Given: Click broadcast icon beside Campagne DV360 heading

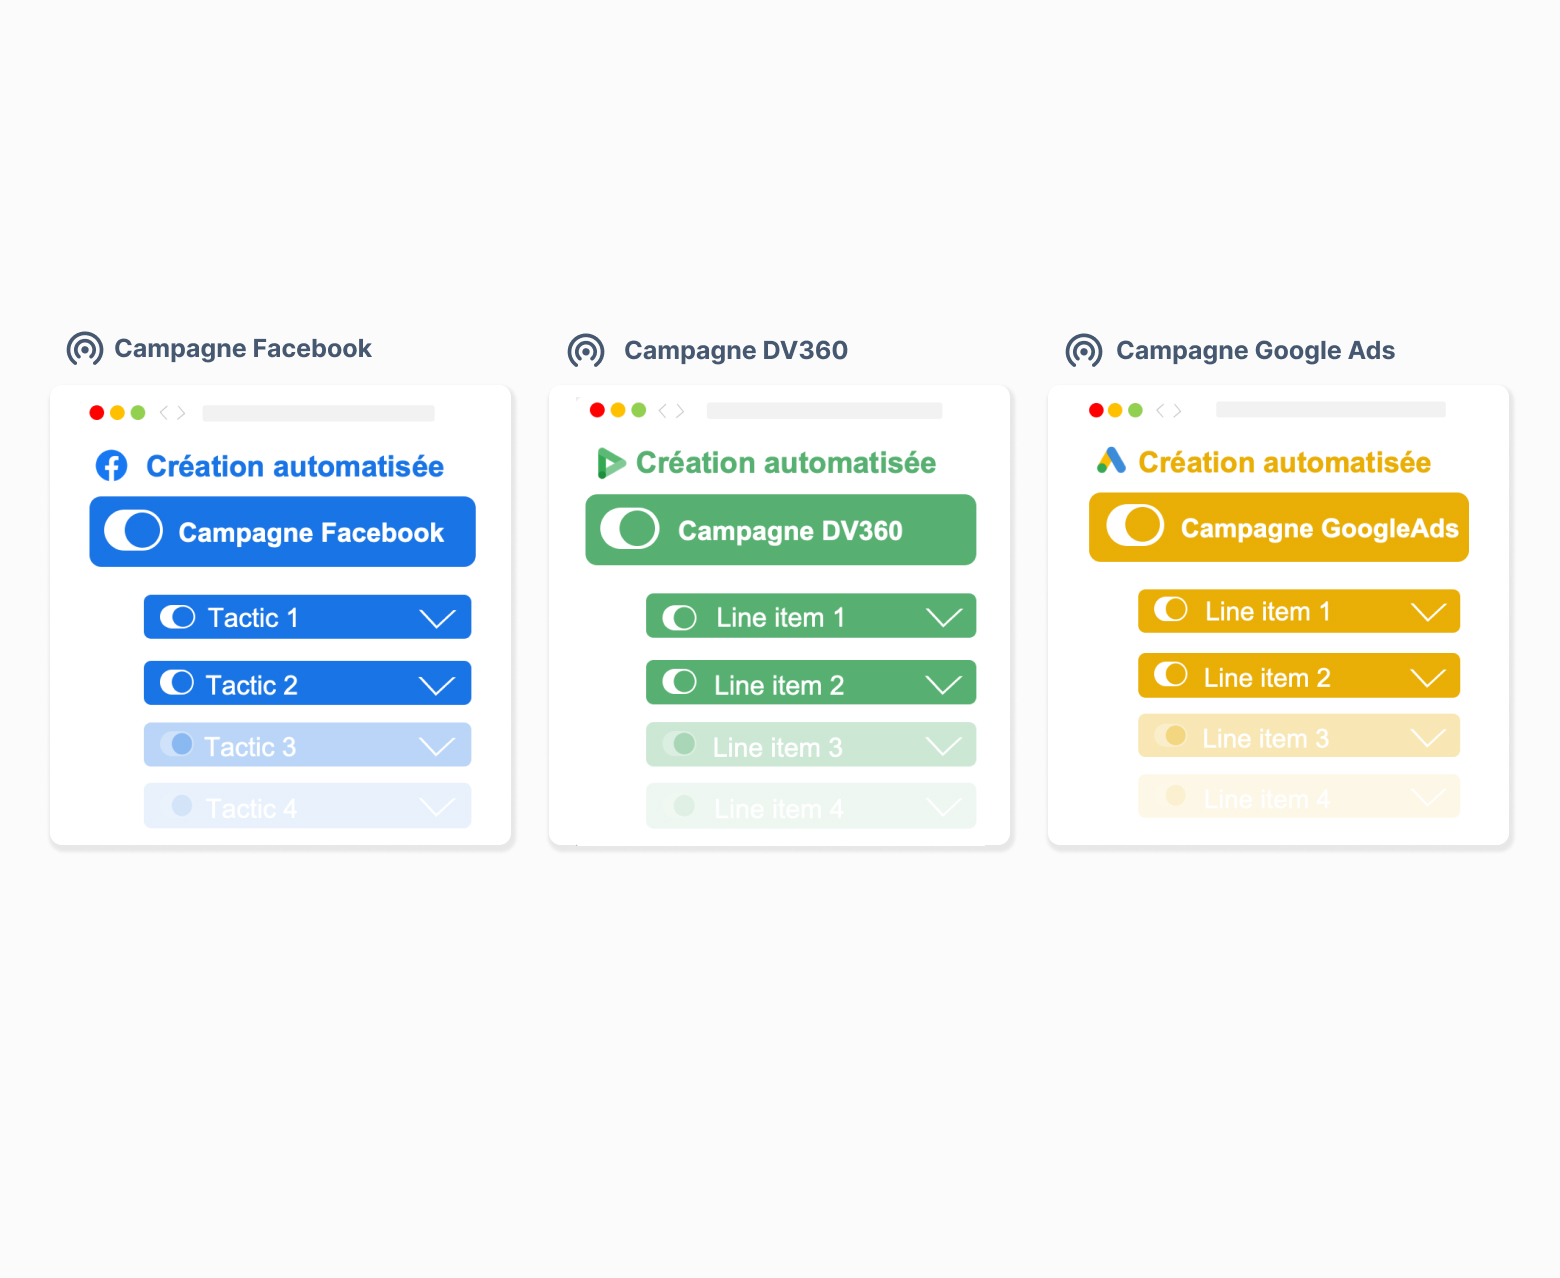Looking at the screenshot, I should coord(586,351).
